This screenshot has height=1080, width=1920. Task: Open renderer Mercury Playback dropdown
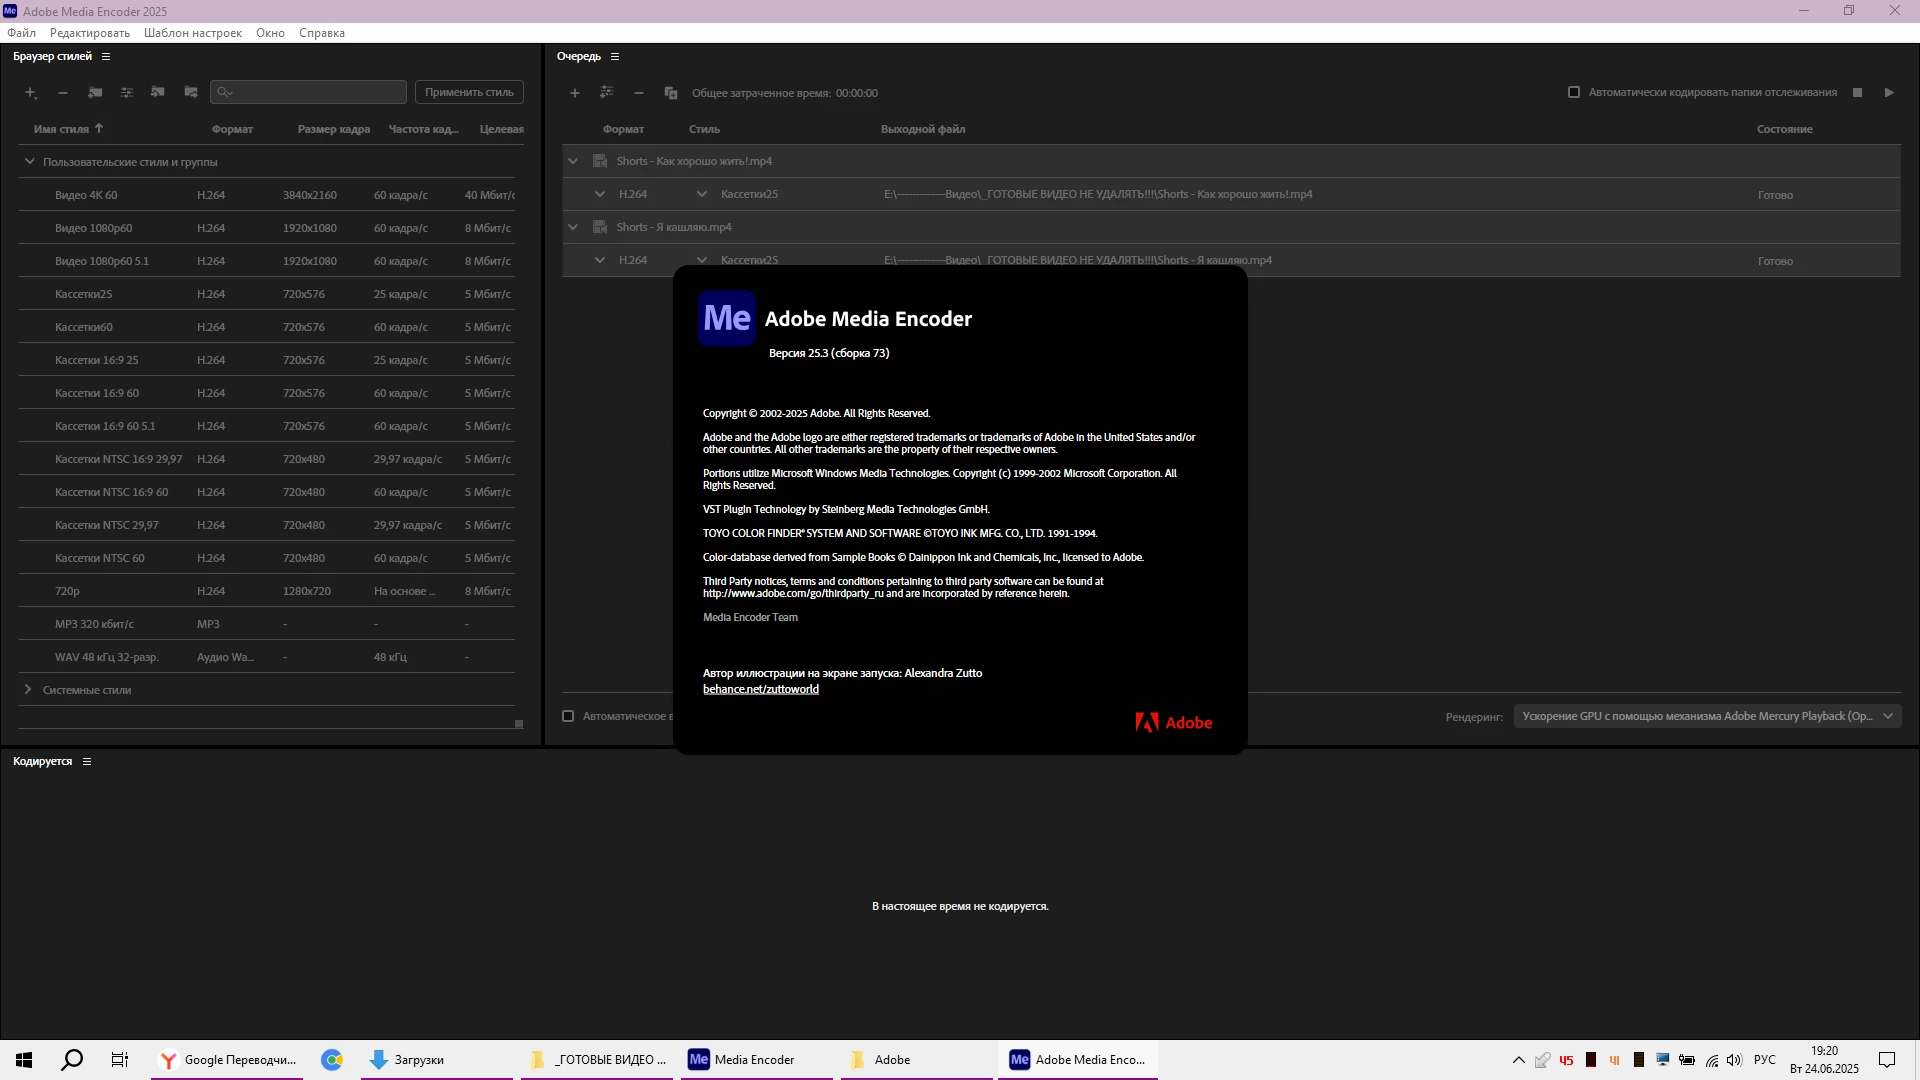(x=1706, y=716)
